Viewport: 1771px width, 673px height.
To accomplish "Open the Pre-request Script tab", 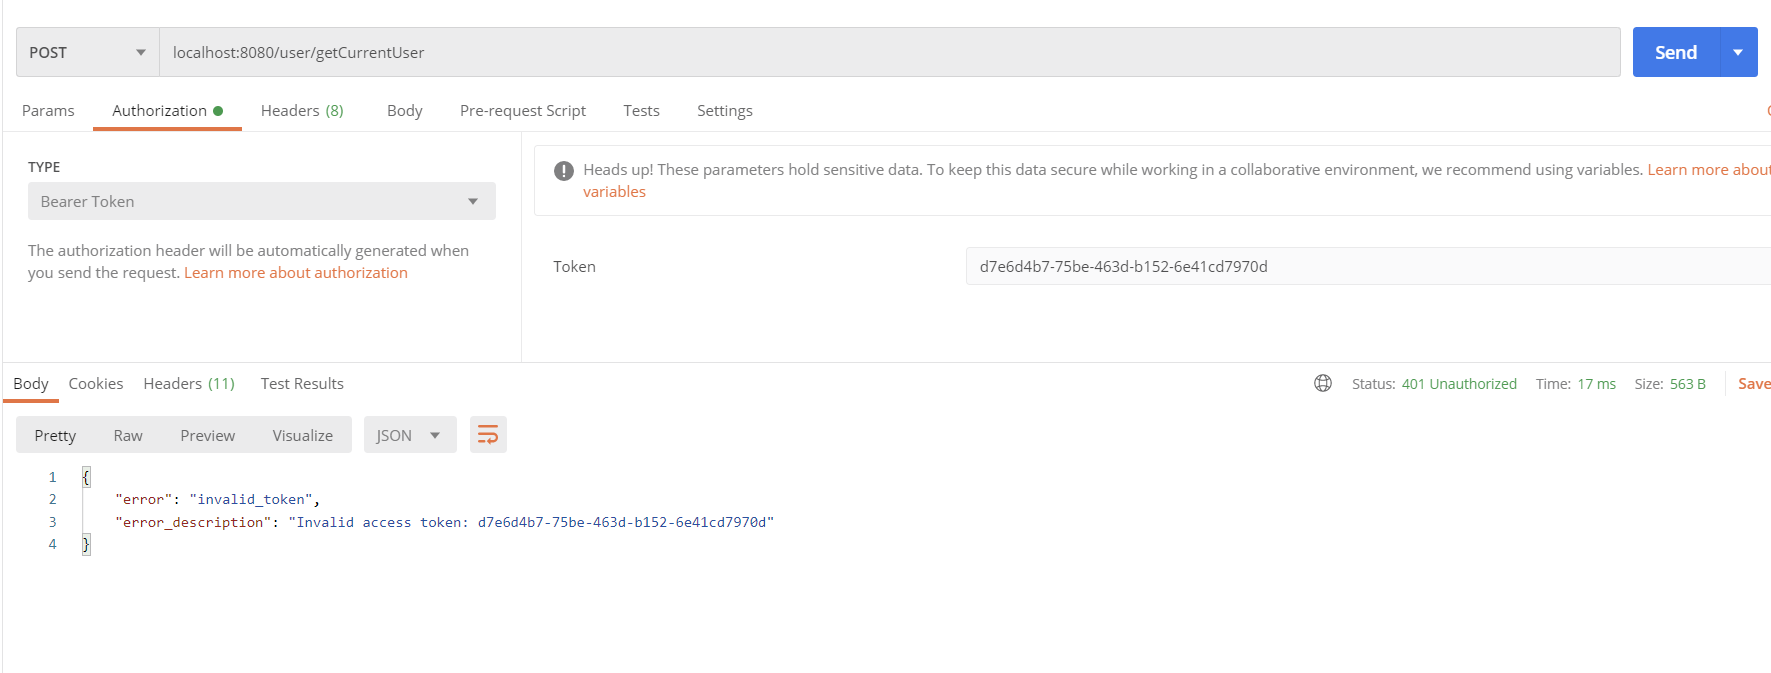I will tap(522, 110).
